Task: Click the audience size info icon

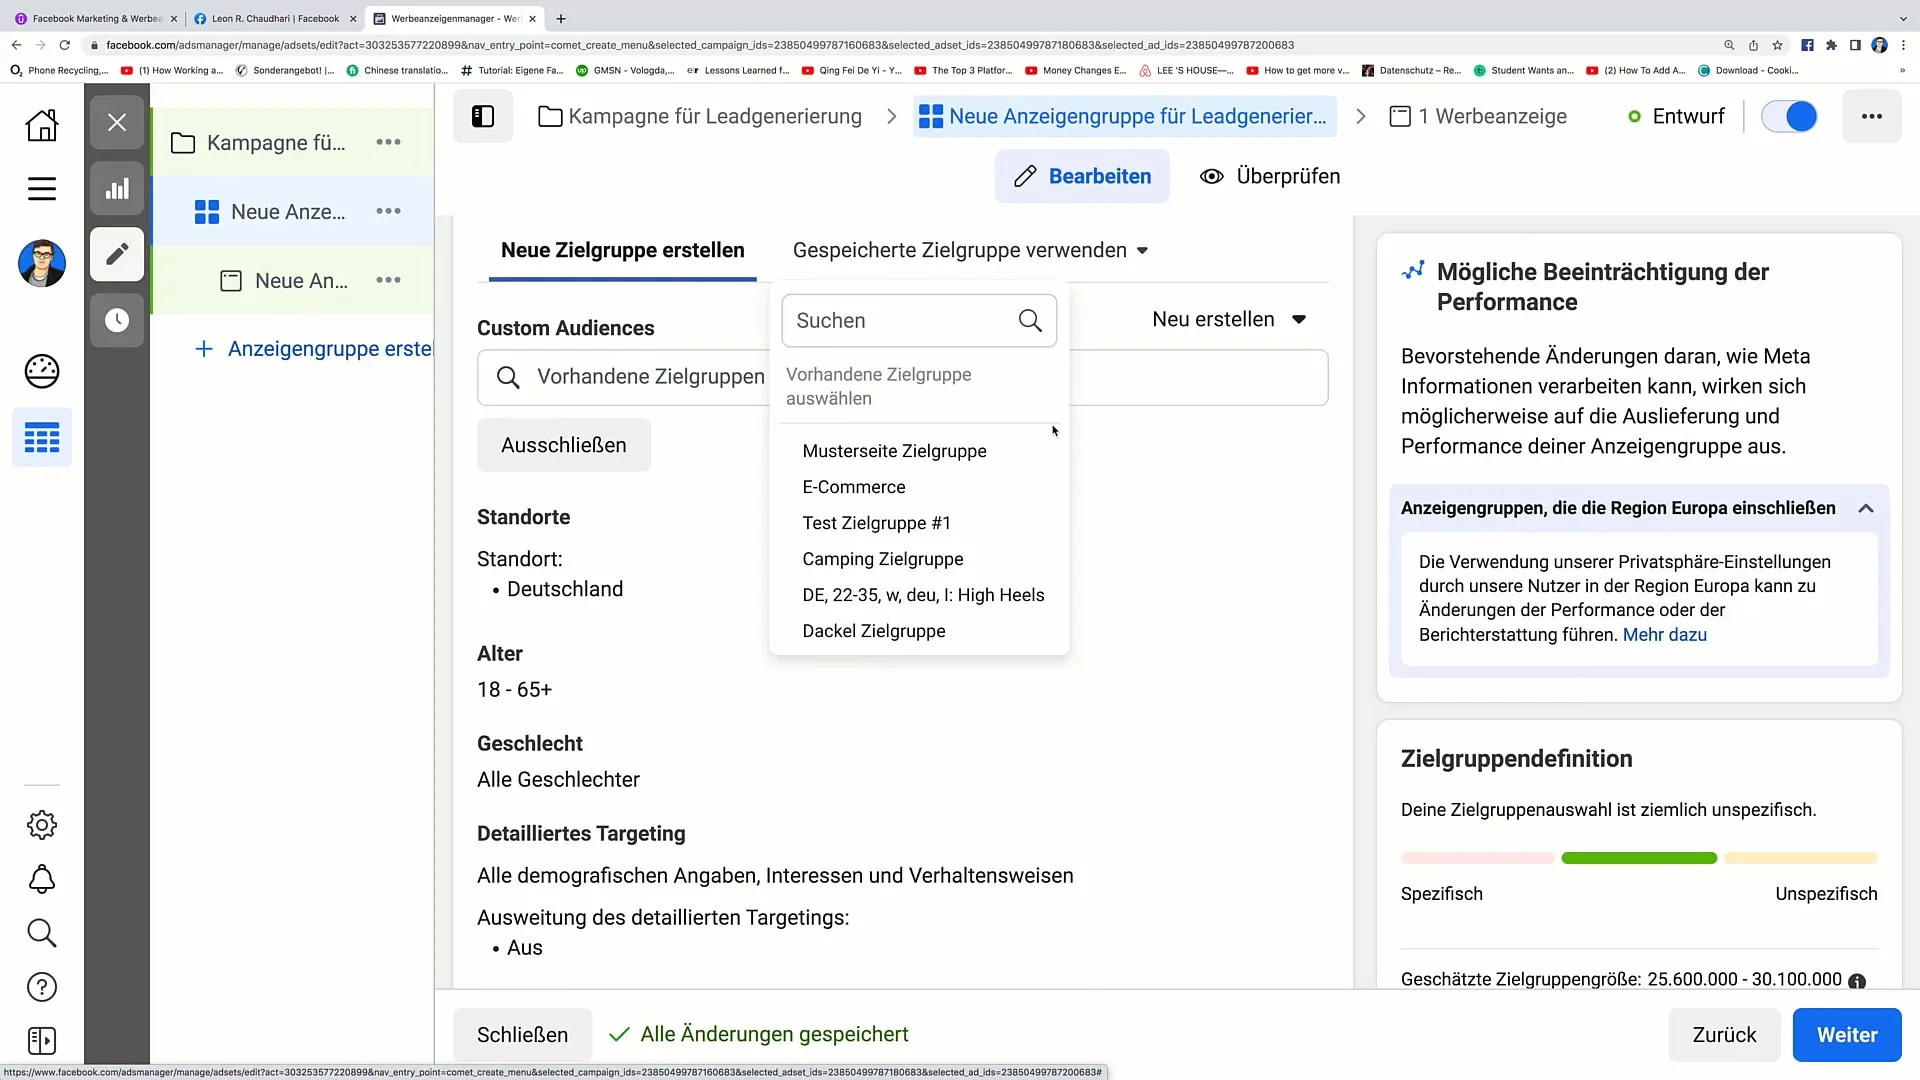Action: (x=1857, y=981)
